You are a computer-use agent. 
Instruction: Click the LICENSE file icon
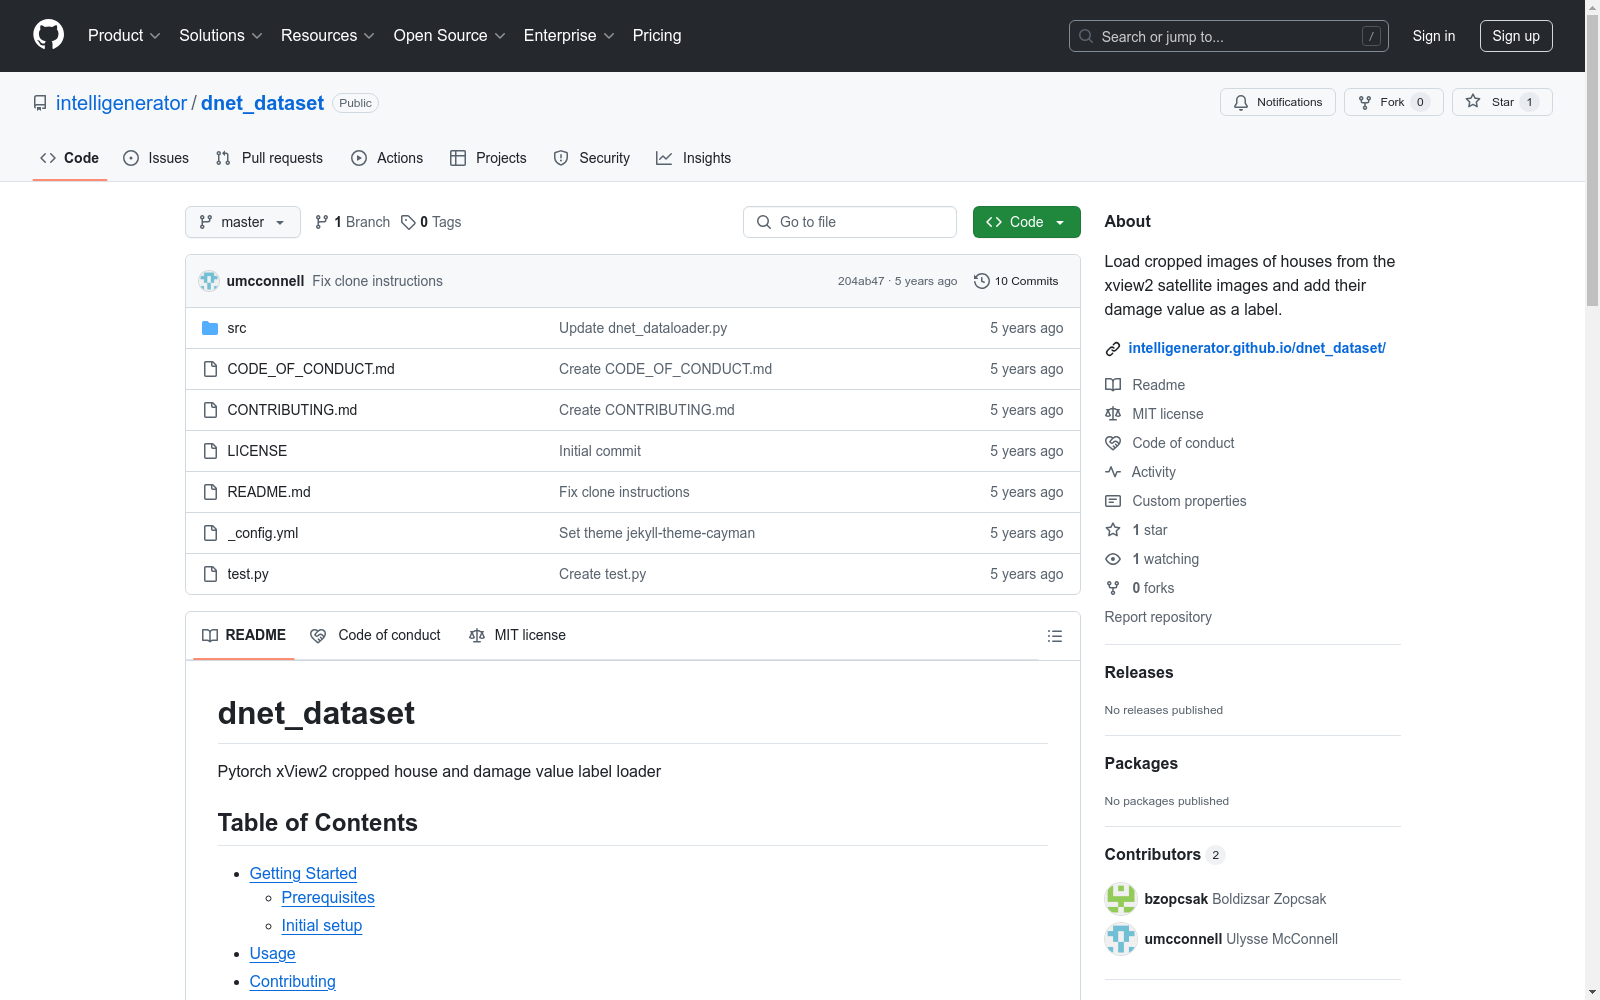(x=210, y=451)
